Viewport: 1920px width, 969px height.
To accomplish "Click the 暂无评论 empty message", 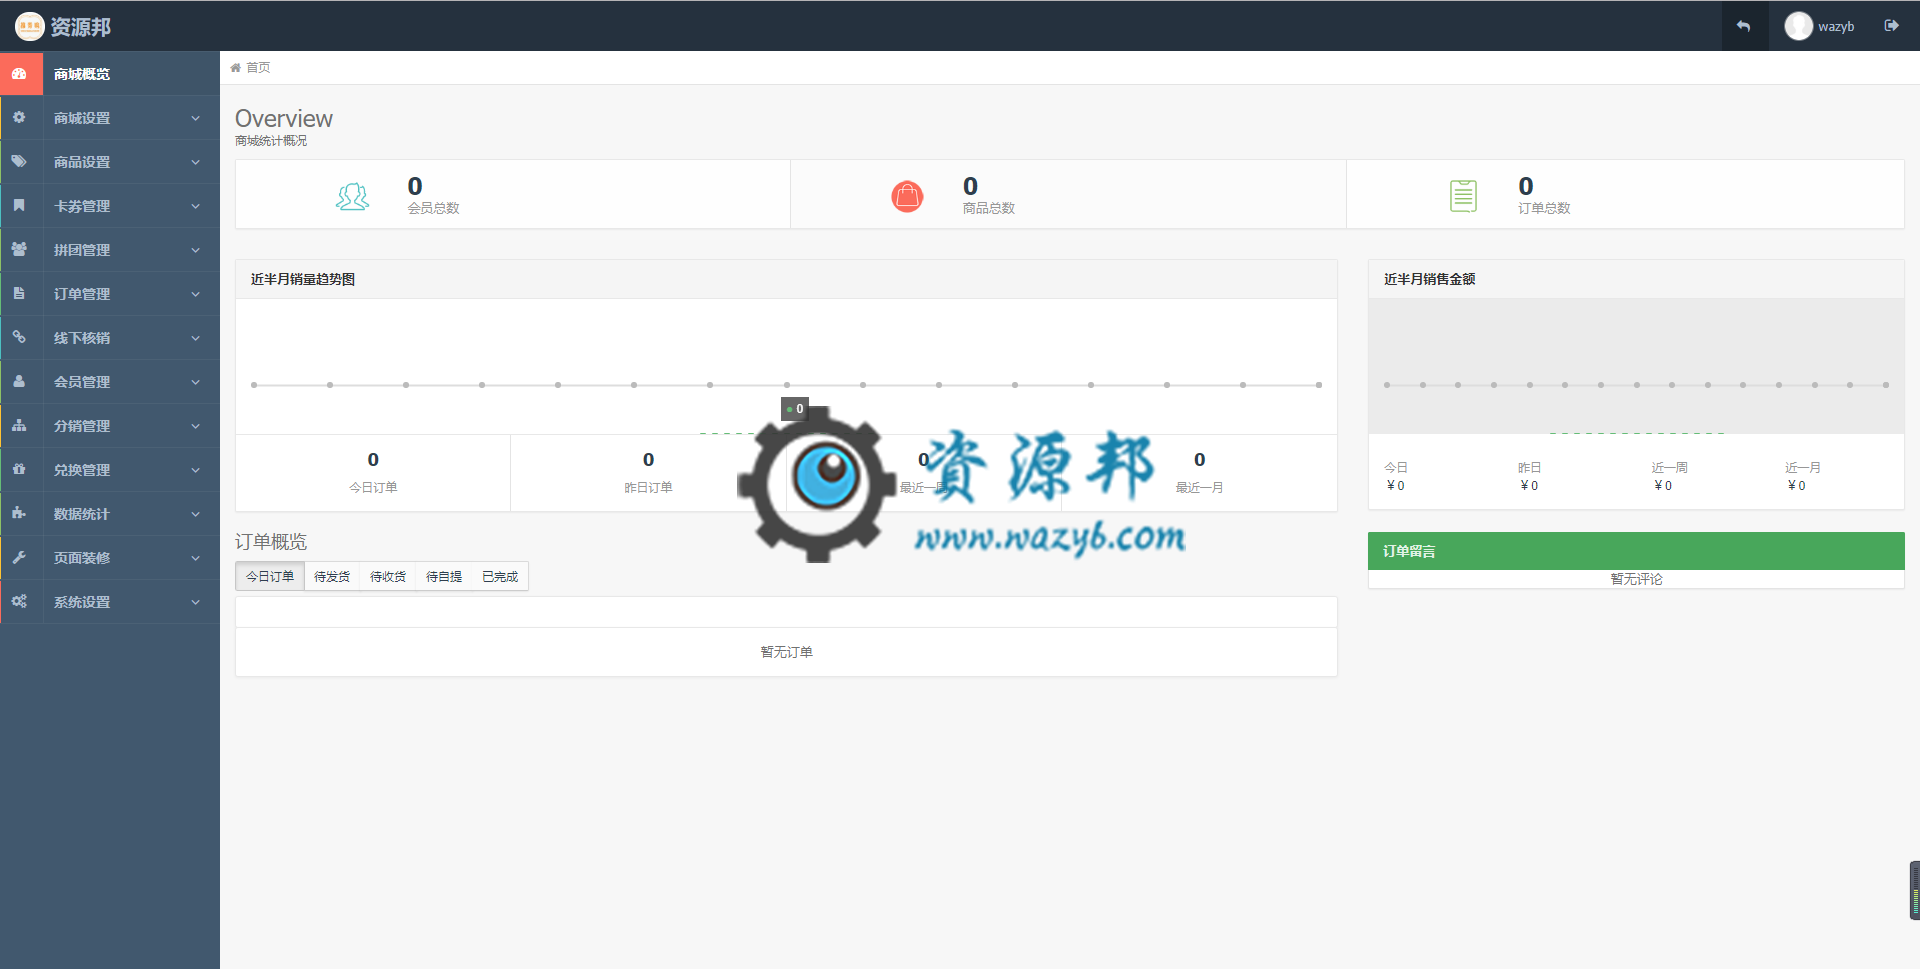I will pyautogui.click(x=1636, y=579).
